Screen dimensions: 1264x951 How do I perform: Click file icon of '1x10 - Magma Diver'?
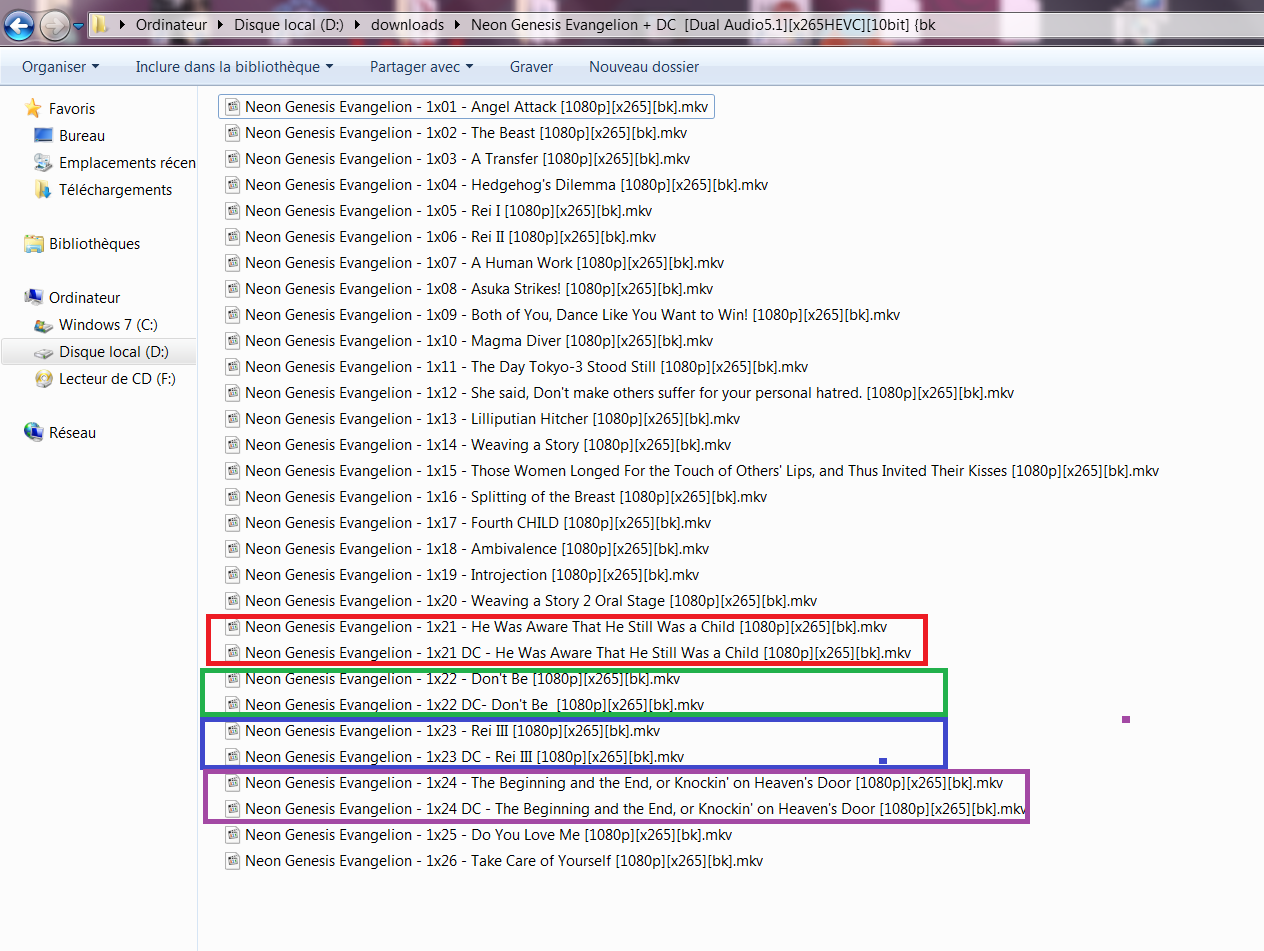tap(233, 340)
